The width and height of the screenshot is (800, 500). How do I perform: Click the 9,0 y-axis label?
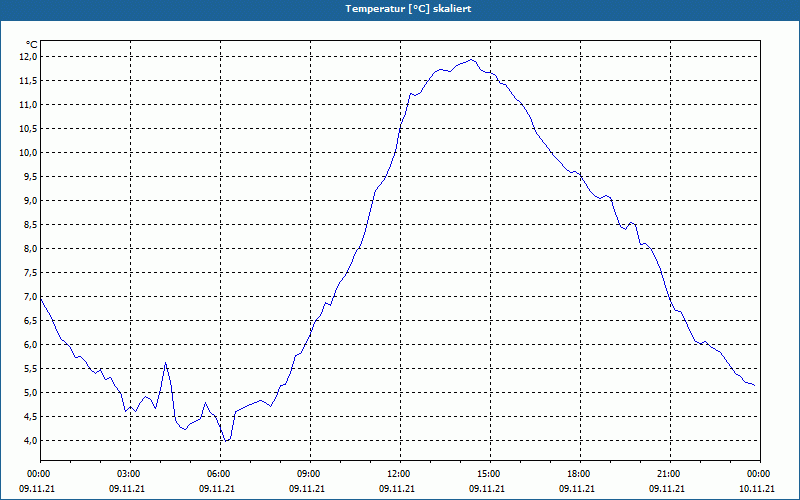pyautogui.click(x=31, y=201)
